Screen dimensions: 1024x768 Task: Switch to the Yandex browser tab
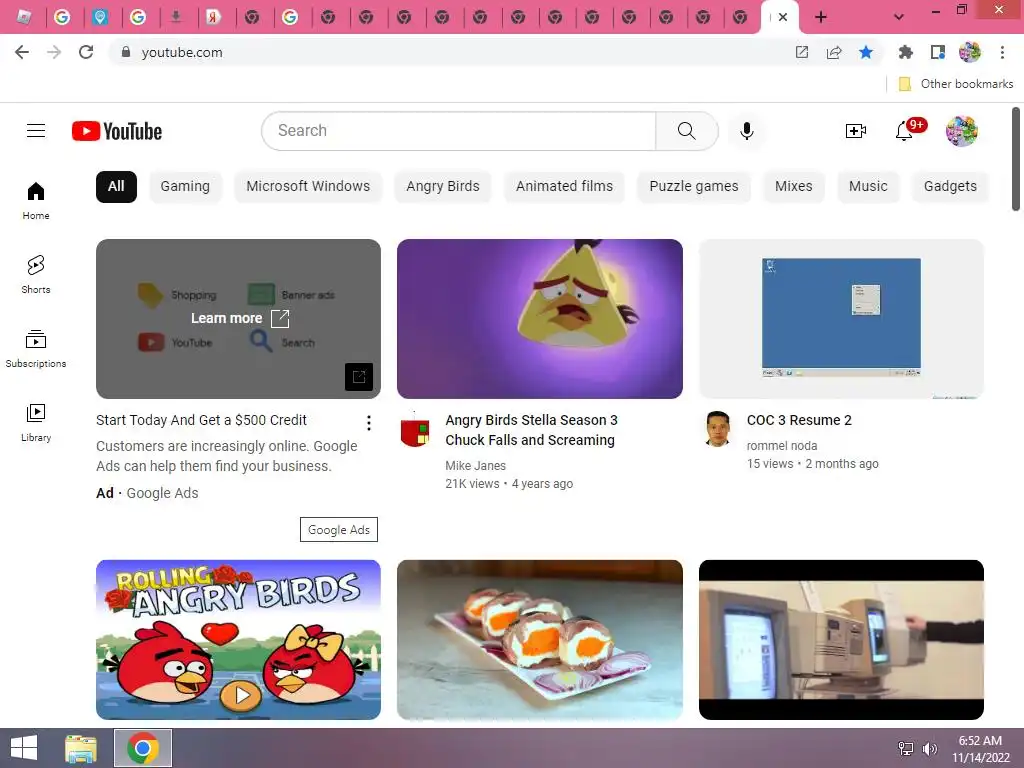[x=214, y=17]
